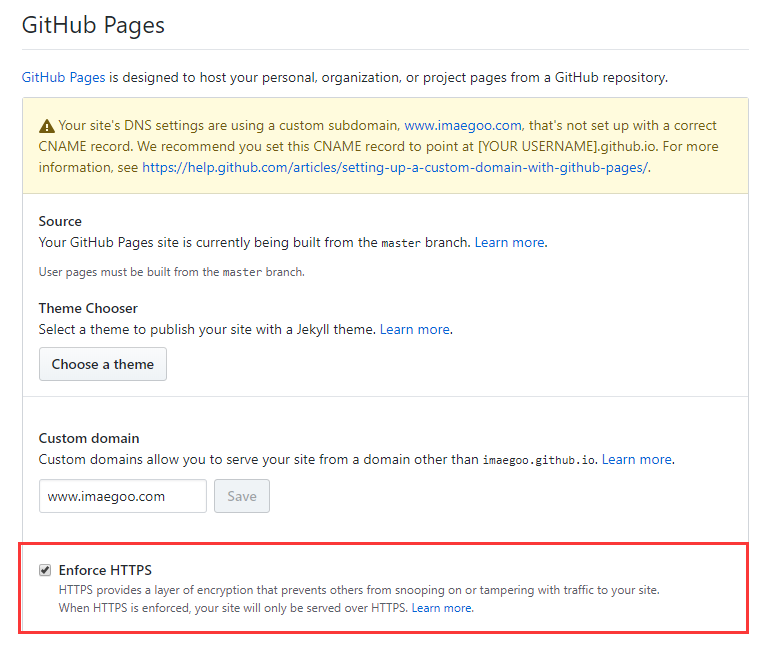The image size is (769, 648).
Task: Click the imaegoo.github.io monospace text
Action: click(x=539, y=460)
